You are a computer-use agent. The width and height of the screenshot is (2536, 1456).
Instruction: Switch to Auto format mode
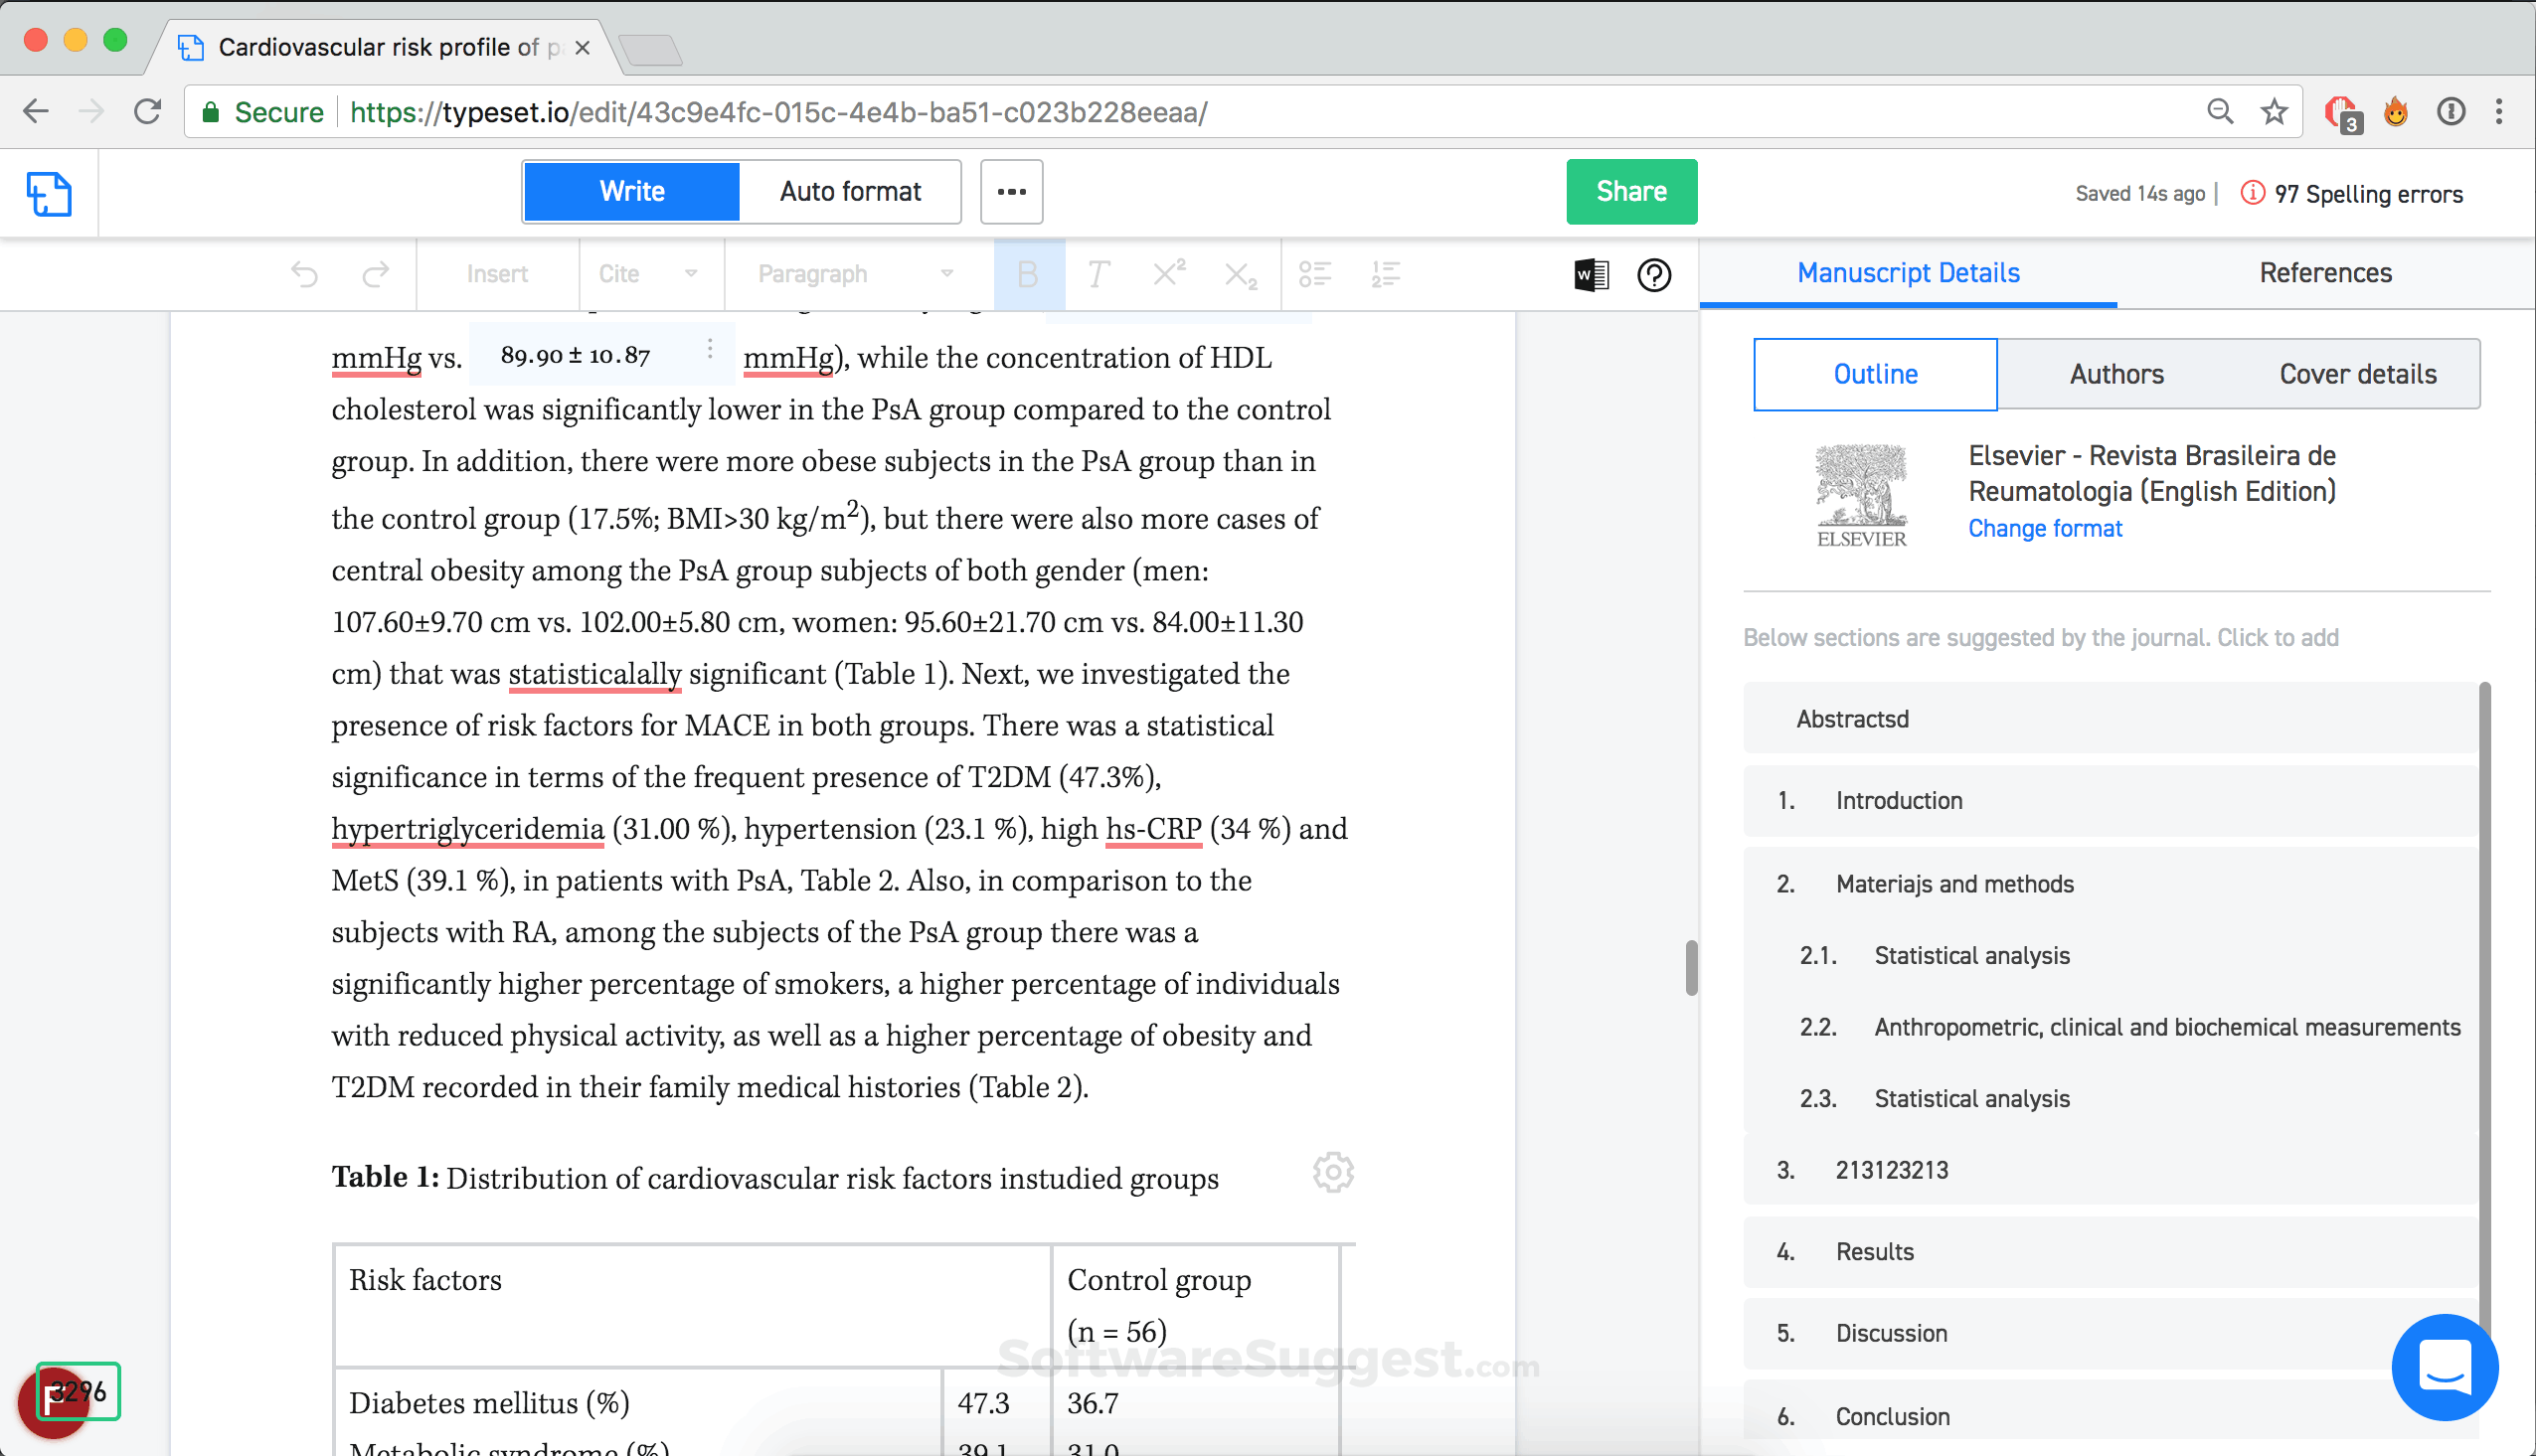[x=850, y=191]
